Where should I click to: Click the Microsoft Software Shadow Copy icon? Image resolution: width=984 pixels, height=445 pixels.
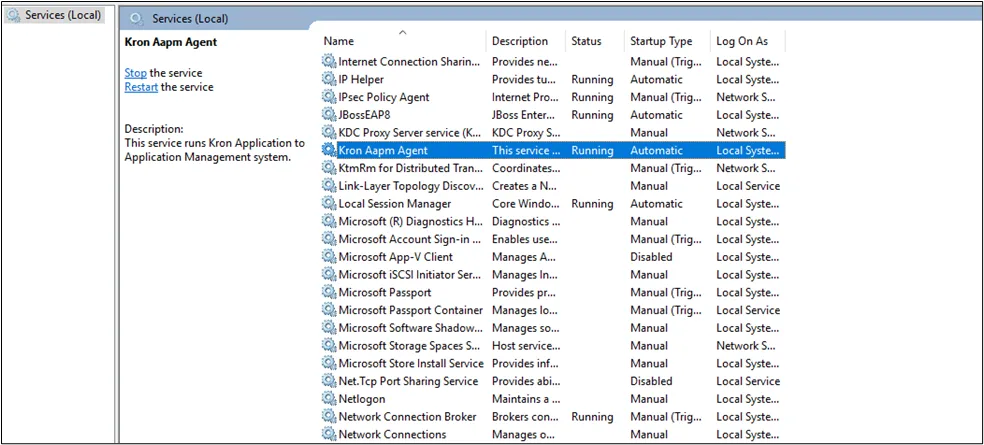(329, 328)
